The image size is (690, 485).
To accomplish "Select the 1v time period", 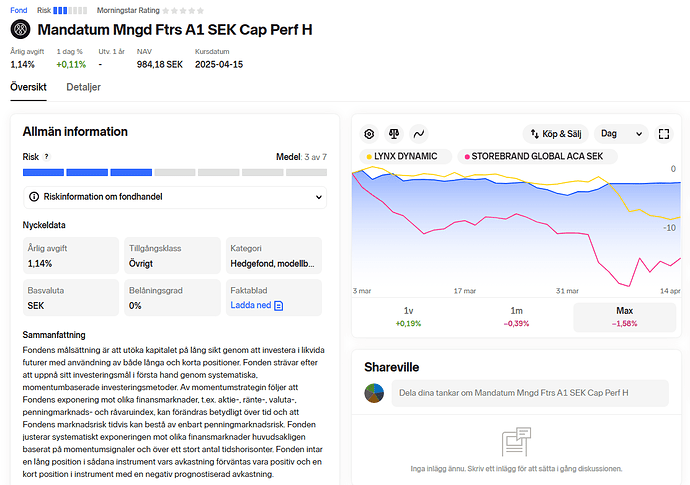I will [x=408, y=317].
